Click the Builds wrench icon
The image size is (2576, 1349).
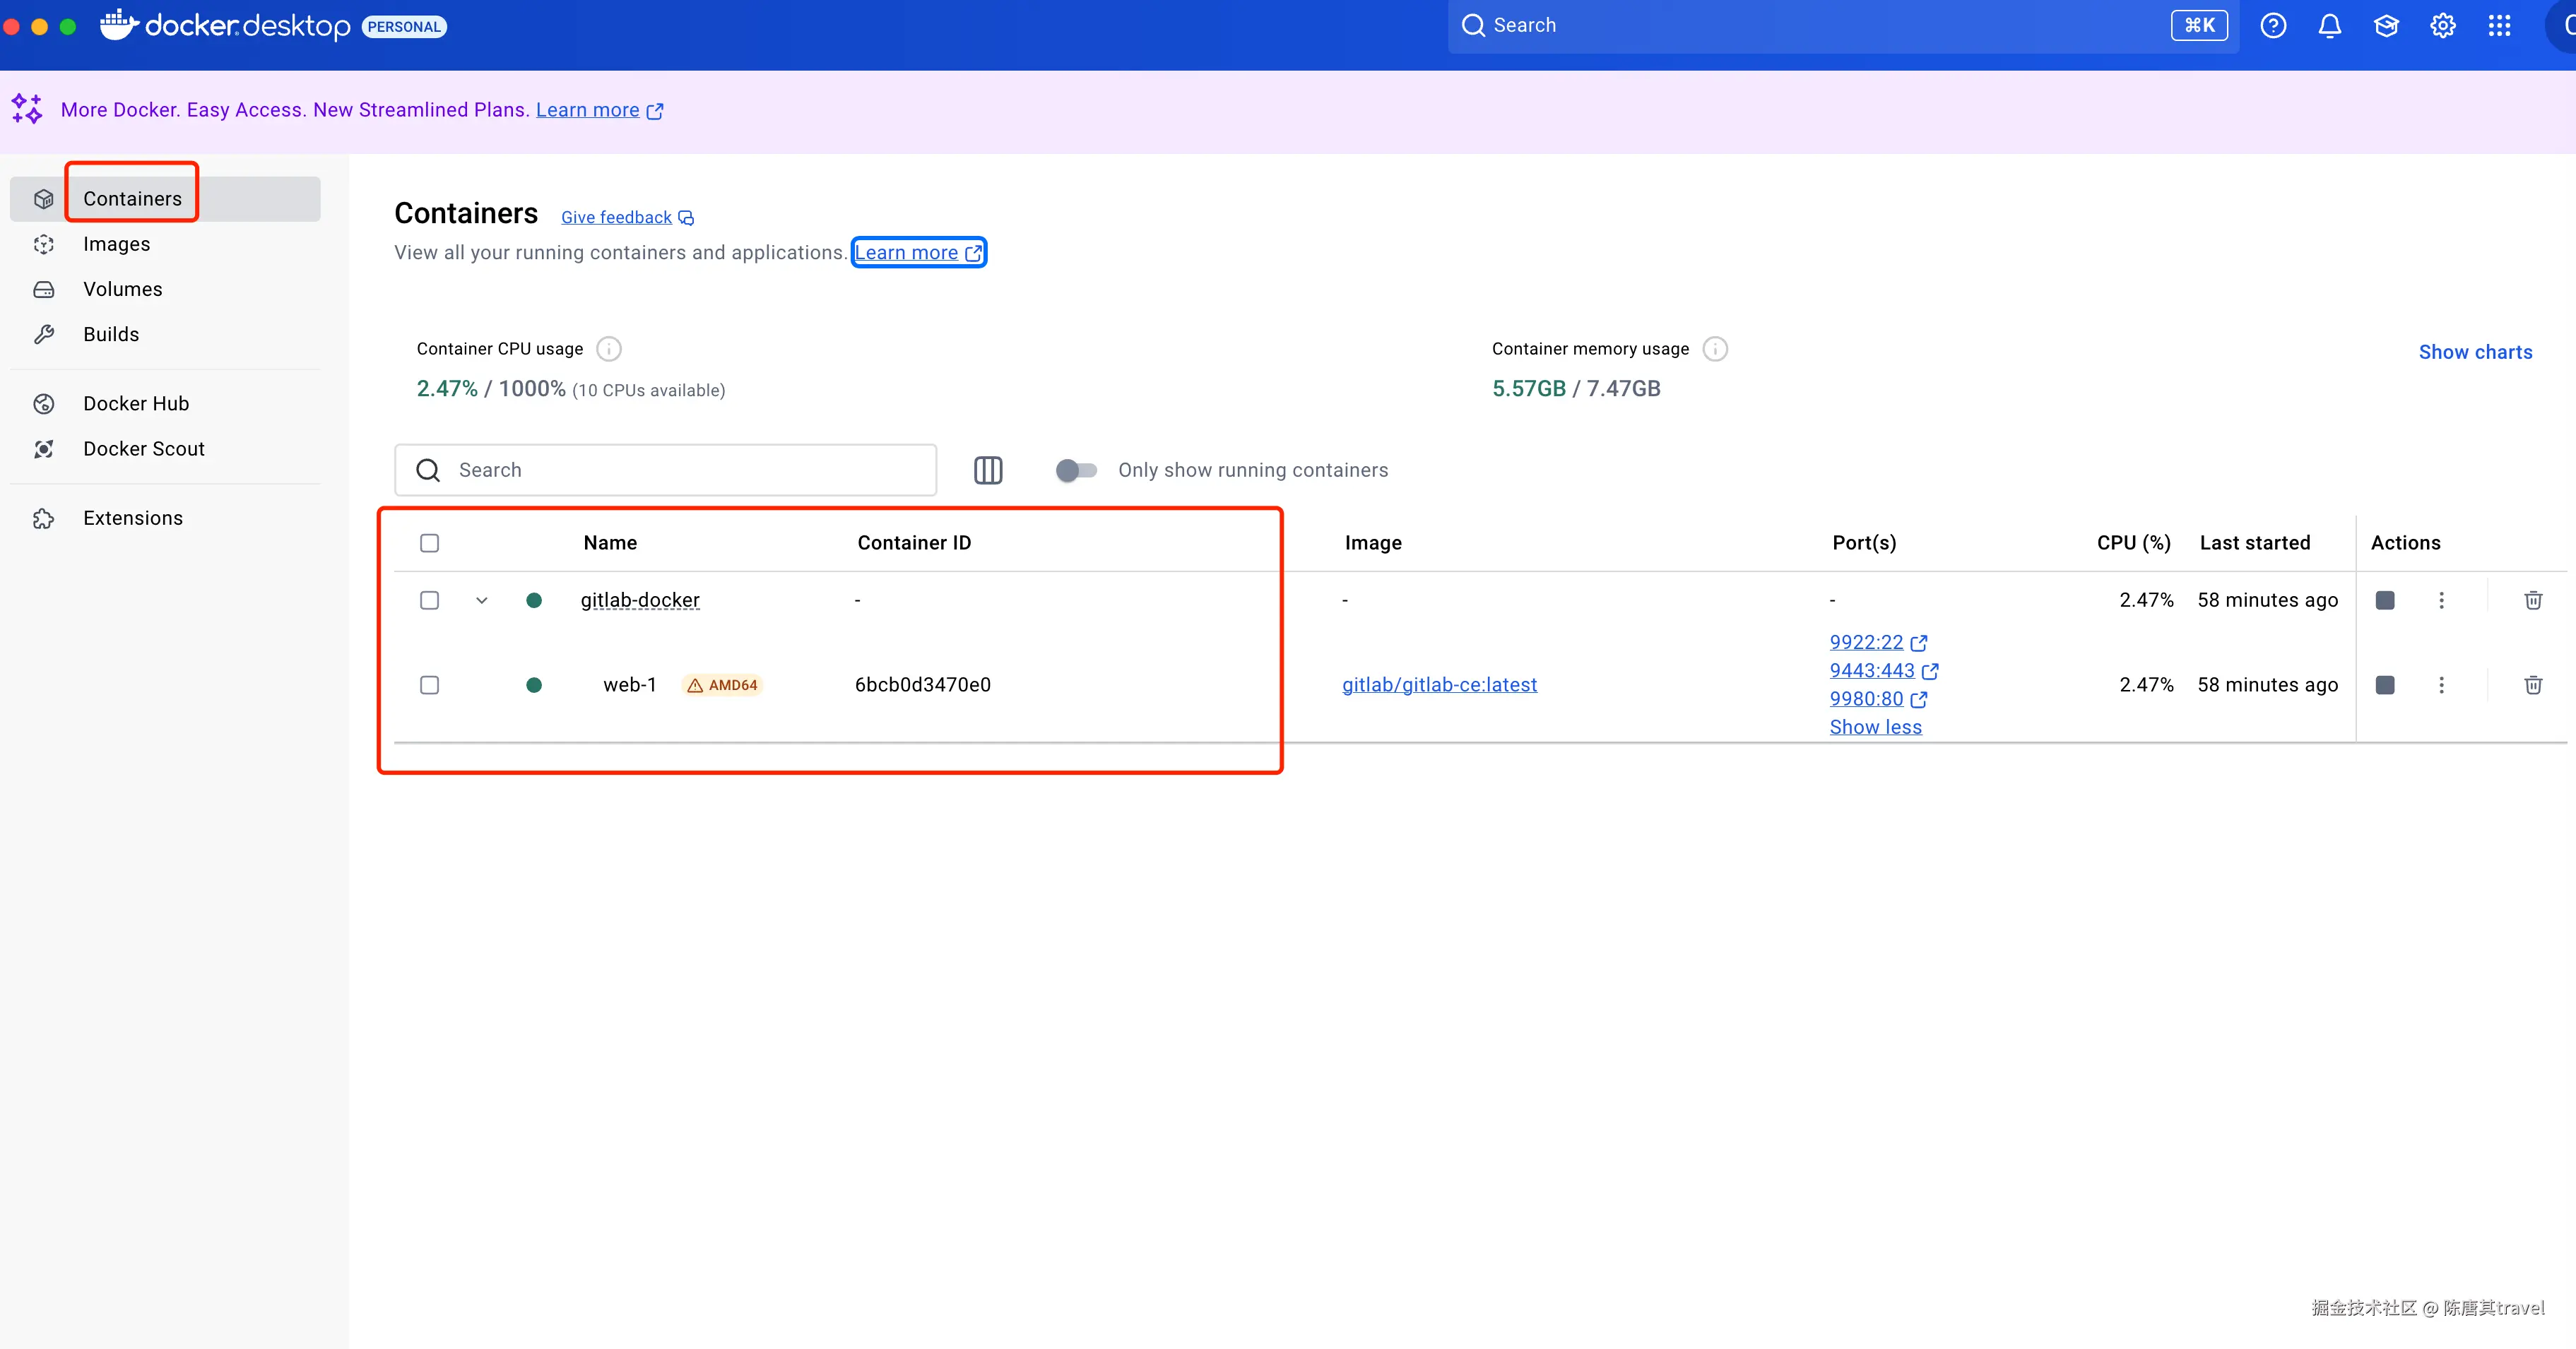coord(44,334)
